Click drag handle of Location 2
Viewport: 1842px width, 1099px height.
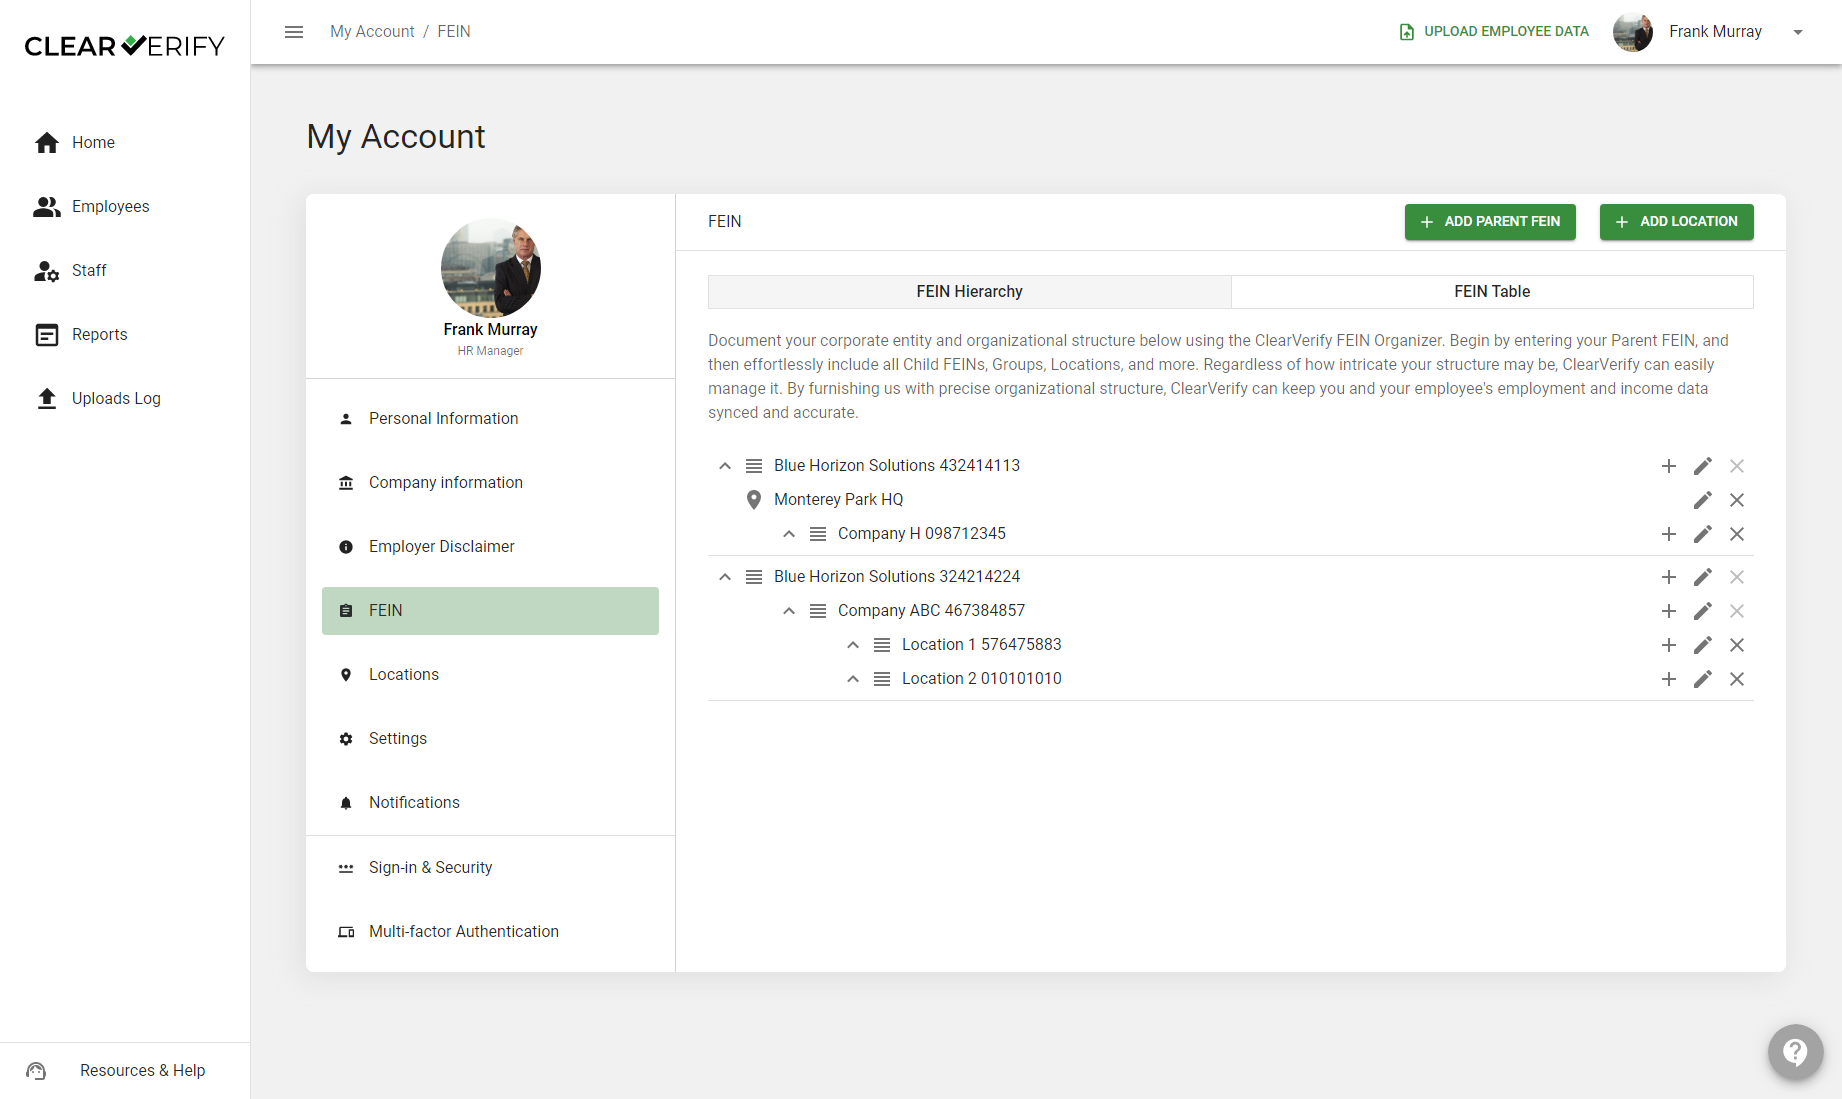click(x=882, y=679)
